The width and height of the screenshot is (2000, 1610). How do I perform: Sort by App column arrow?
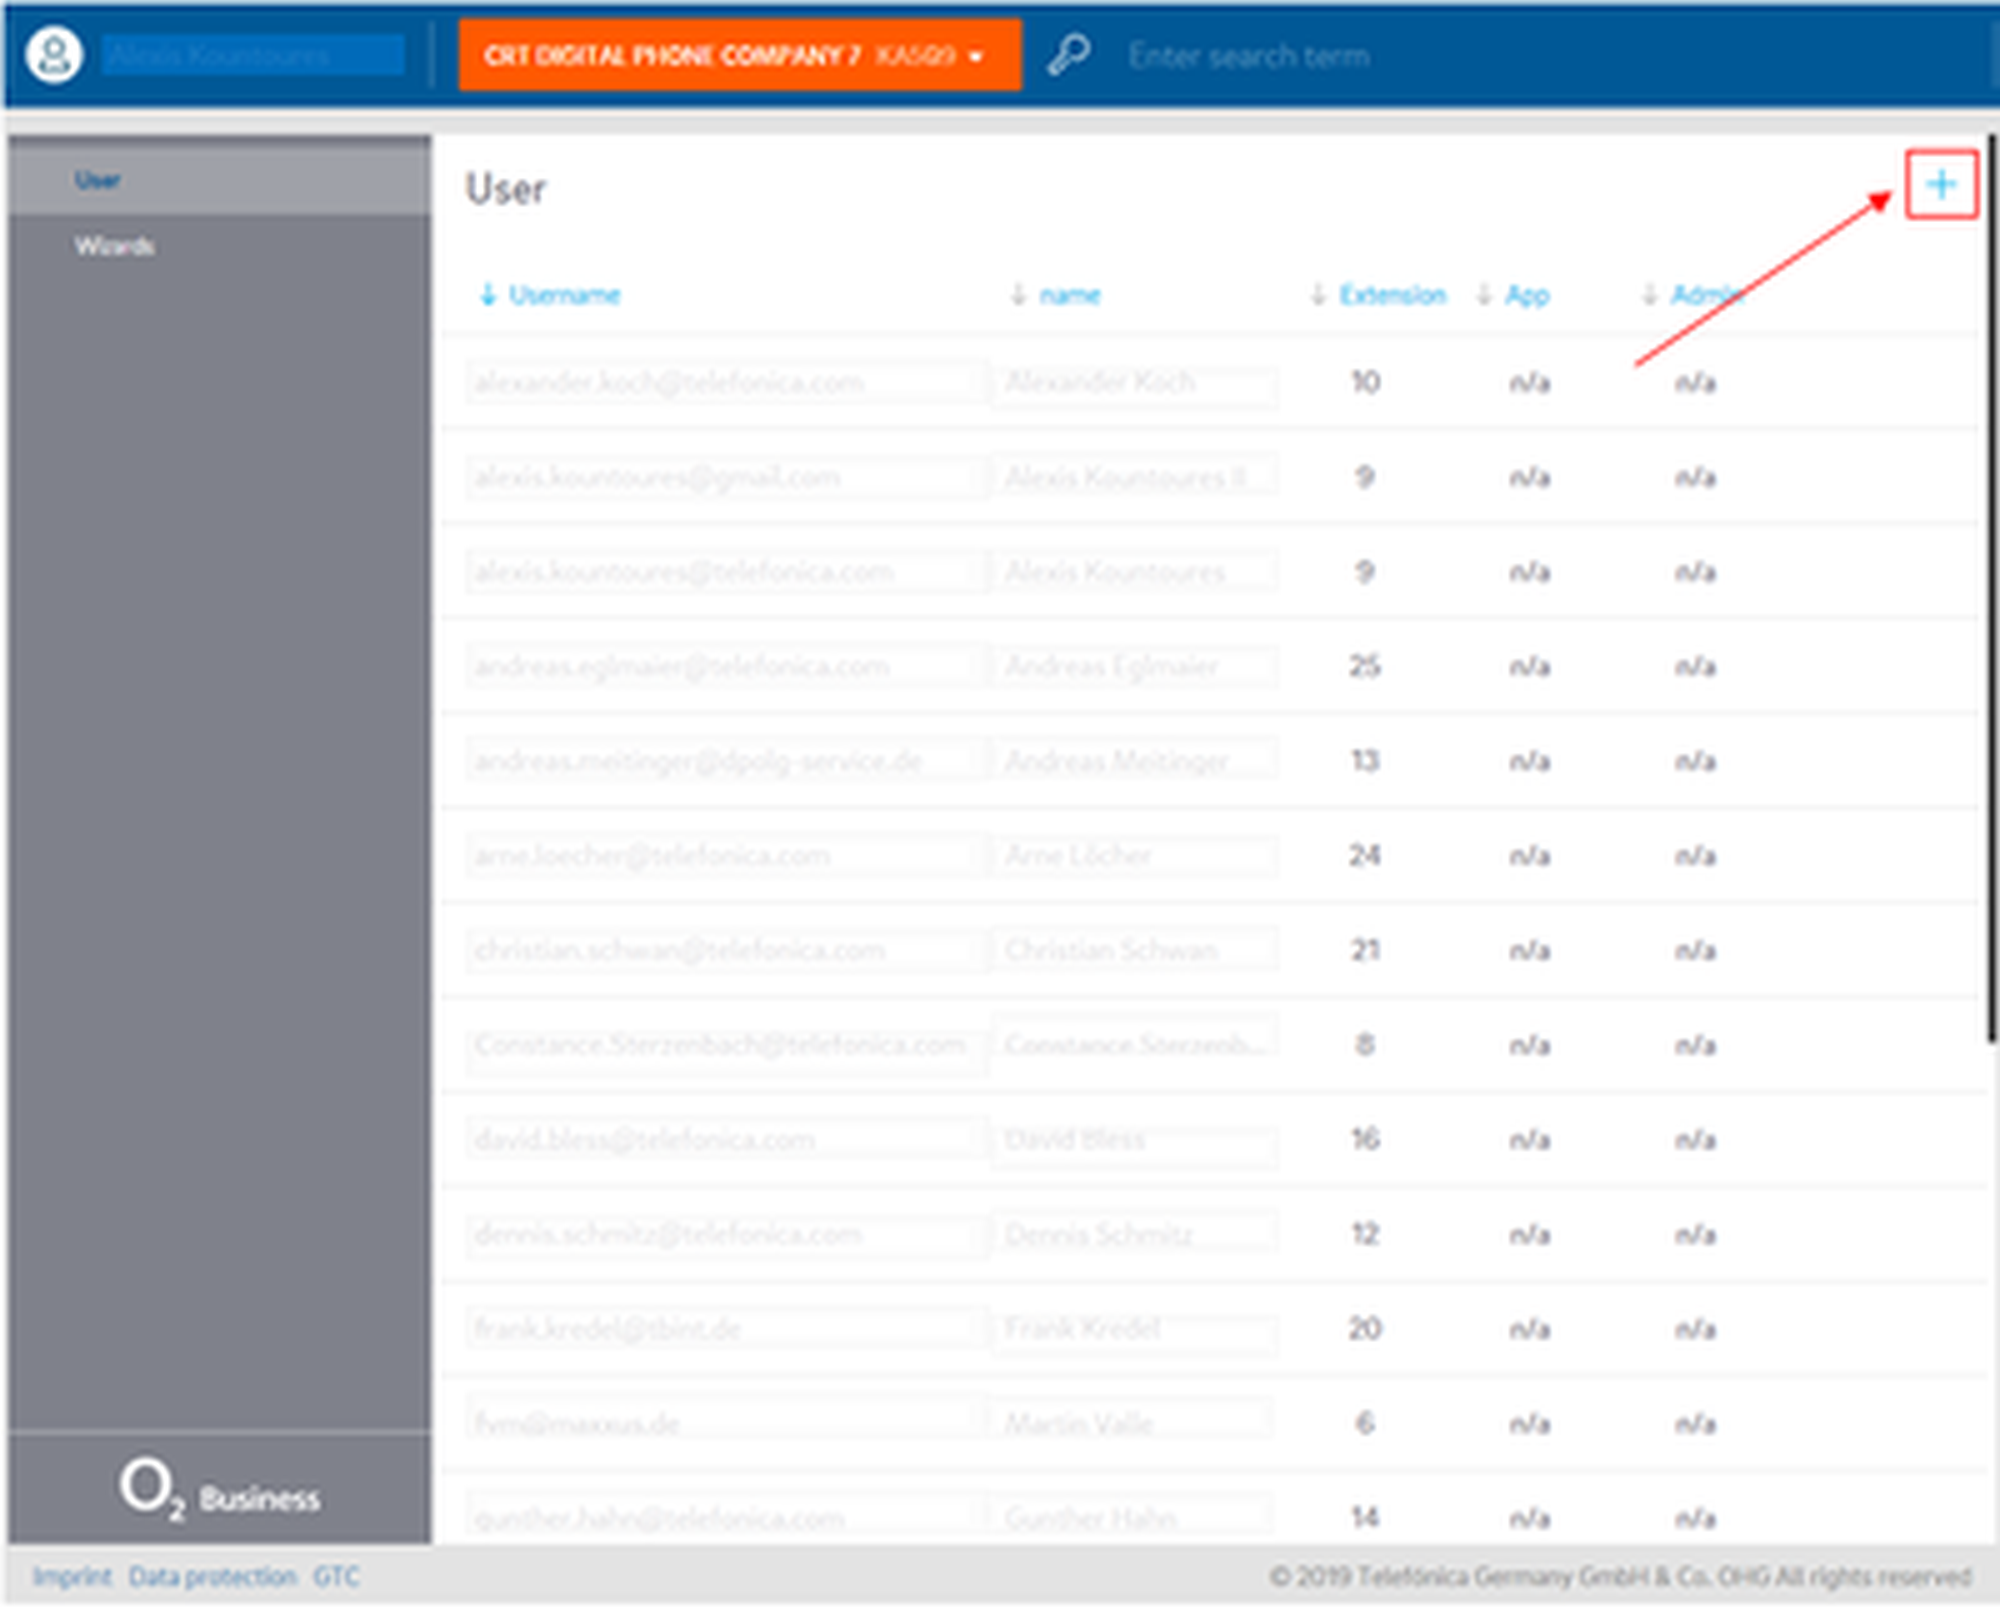pos(1484,294)
